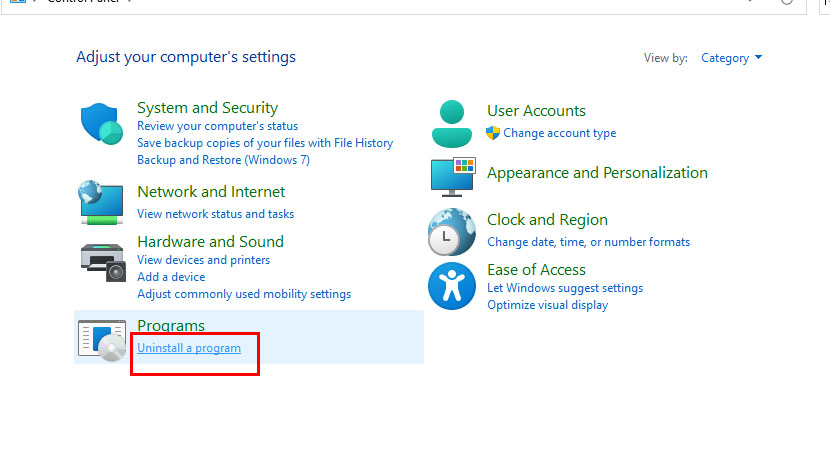This screenshot has width=830, height=452.
Task: Select View devices and printers
Action: 204,260
